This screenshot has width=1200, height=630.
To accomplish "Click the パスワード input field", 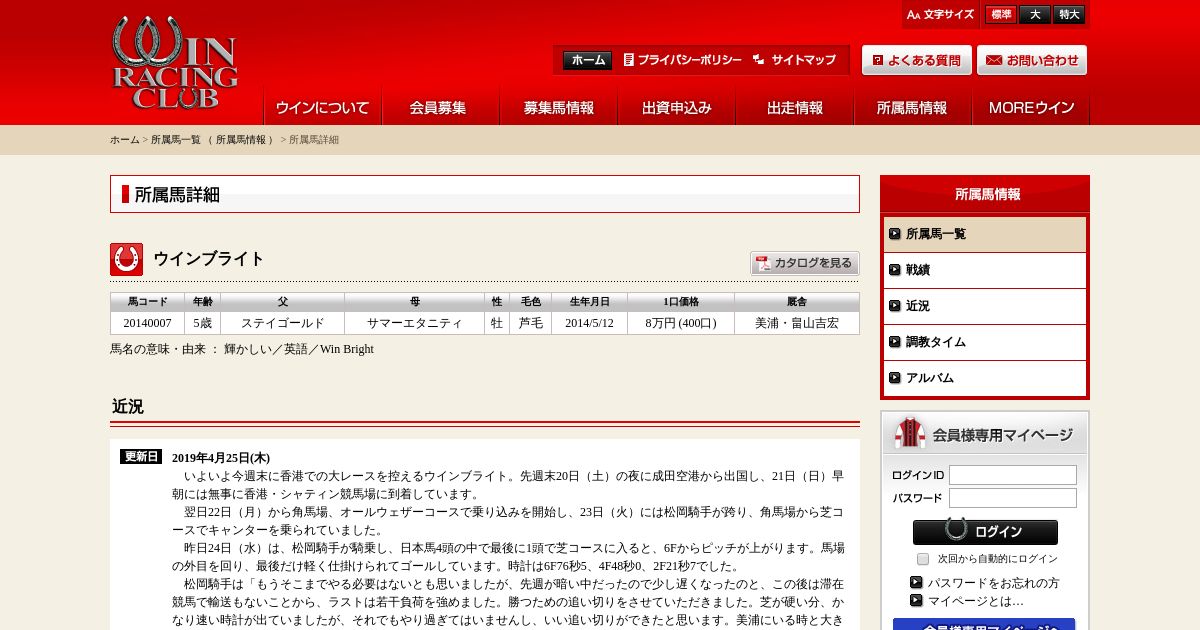I will (x=1013, y=498).
